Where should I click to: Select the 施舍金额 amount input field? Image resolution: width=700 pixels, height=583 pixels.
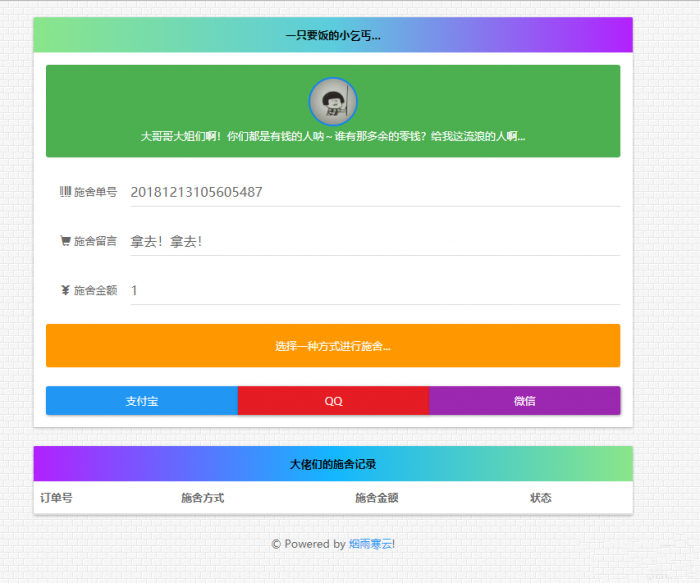point(374,291)
